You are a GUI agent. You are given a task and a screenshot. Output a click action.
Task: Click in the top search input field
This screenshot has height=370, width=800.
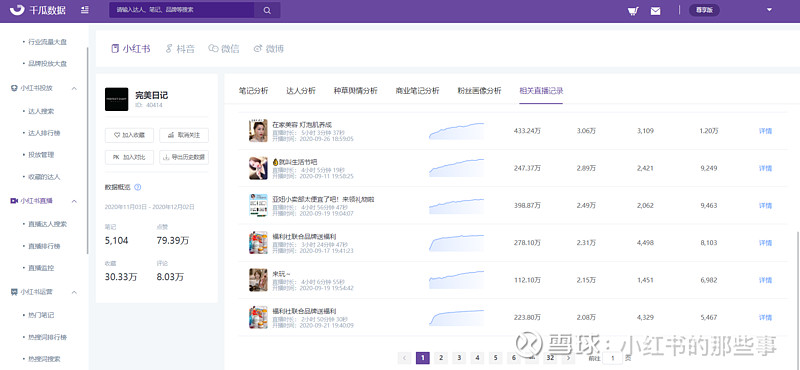[182, 10]
